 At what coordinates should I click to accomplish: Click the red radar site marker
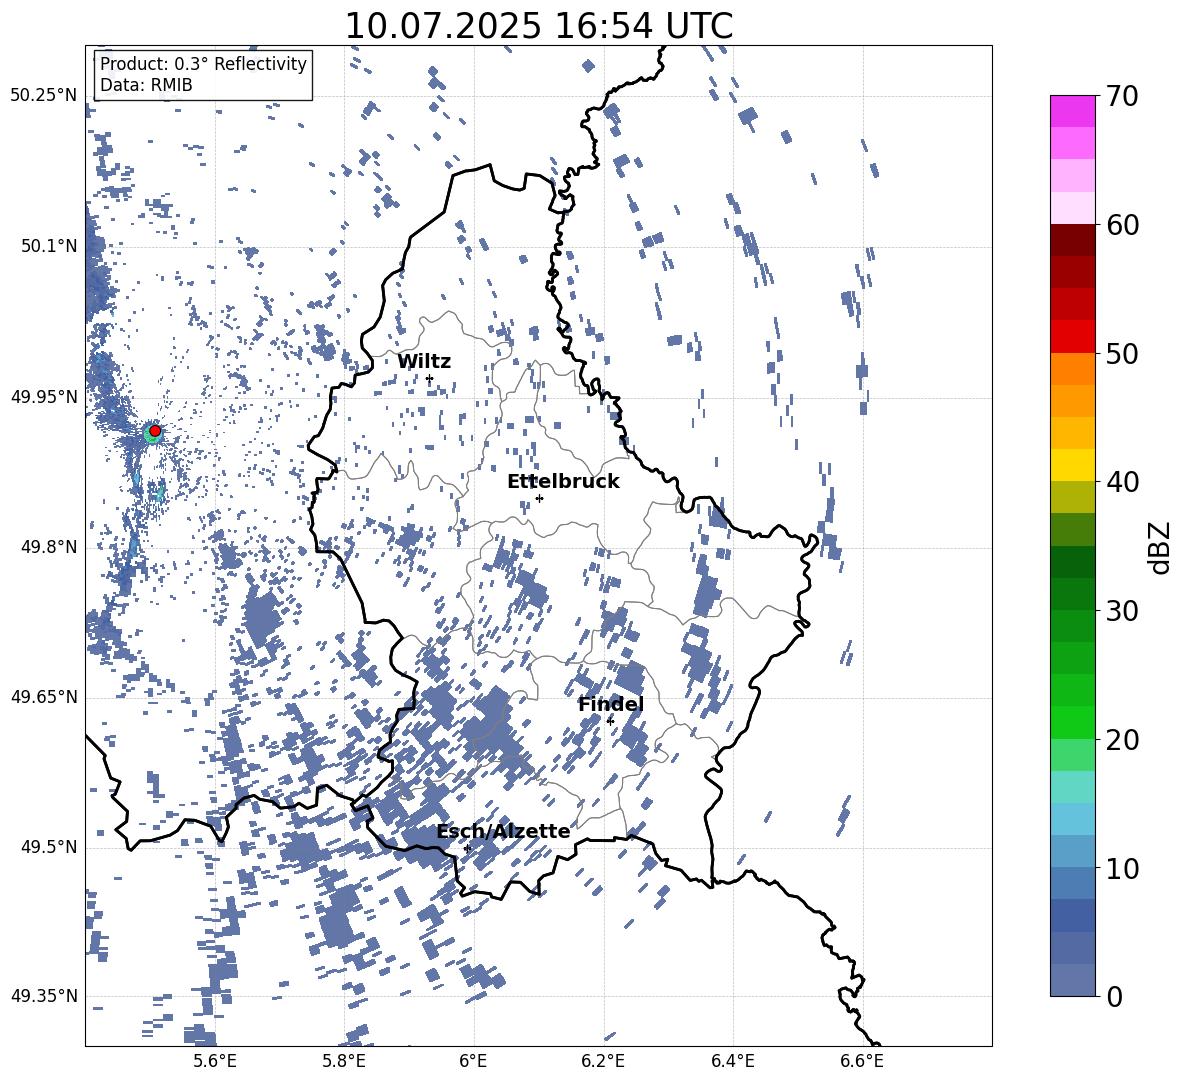pyautogui.click(x=155, y=430)
